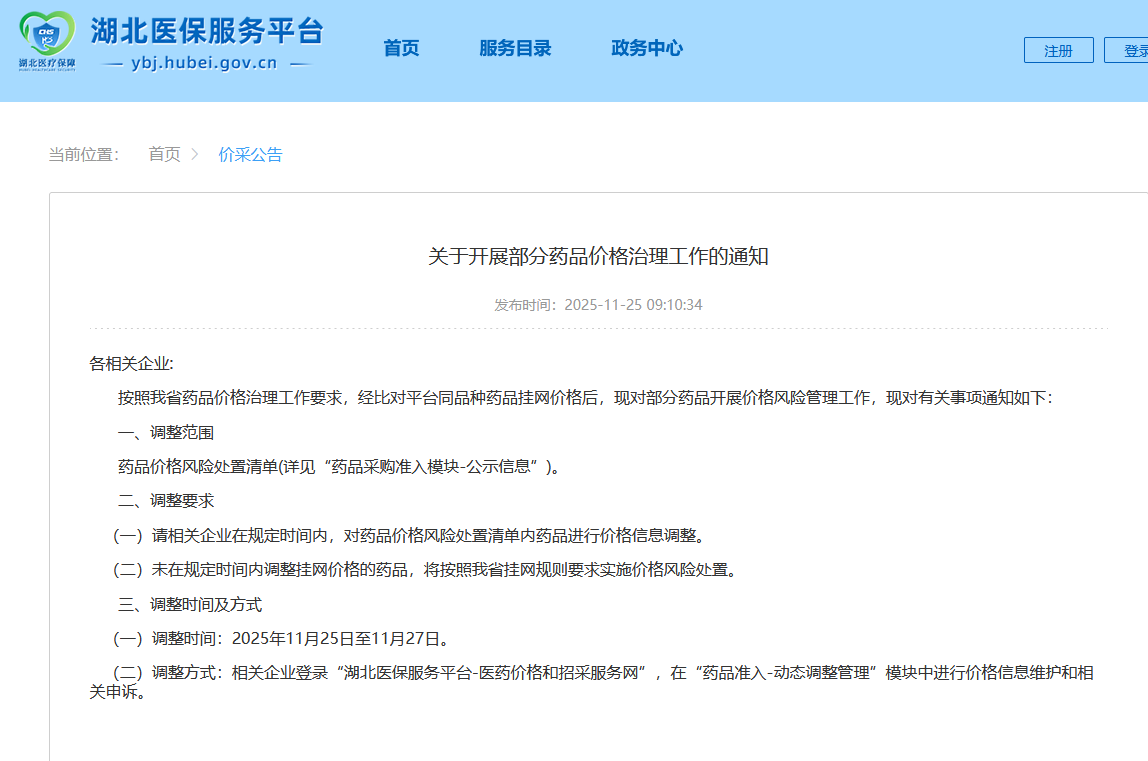This screenshot has height=761, width=1148.
Task: Click the 发布时间 2025-11-25 timestamp
Action: click(x=598, y=304)
